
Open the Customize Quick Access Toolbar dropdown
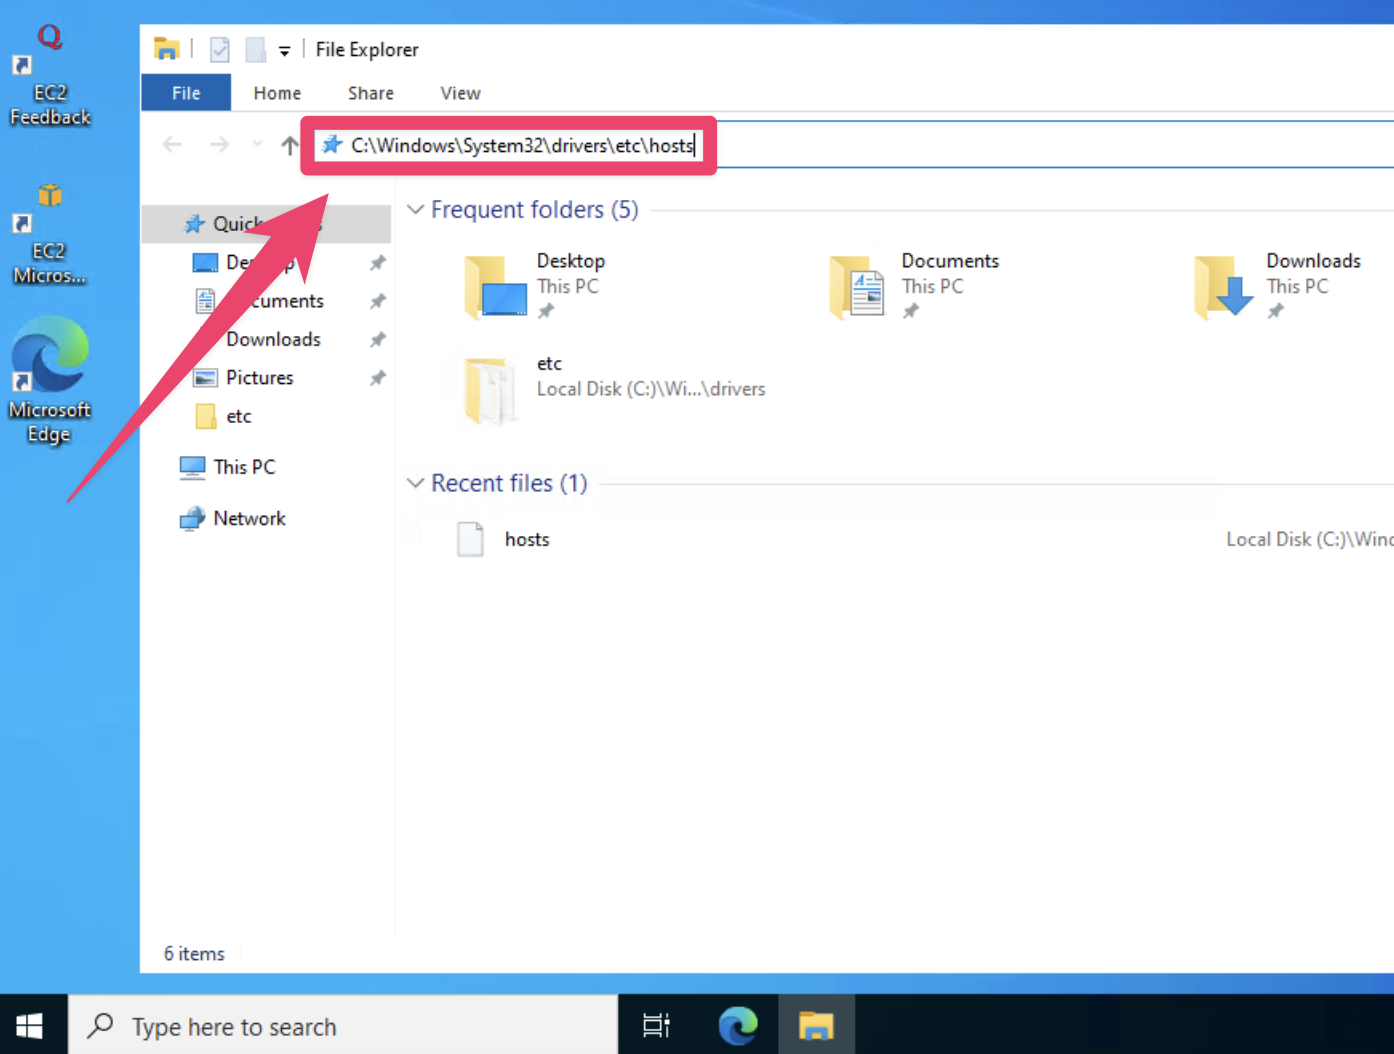tap(285, 50)
